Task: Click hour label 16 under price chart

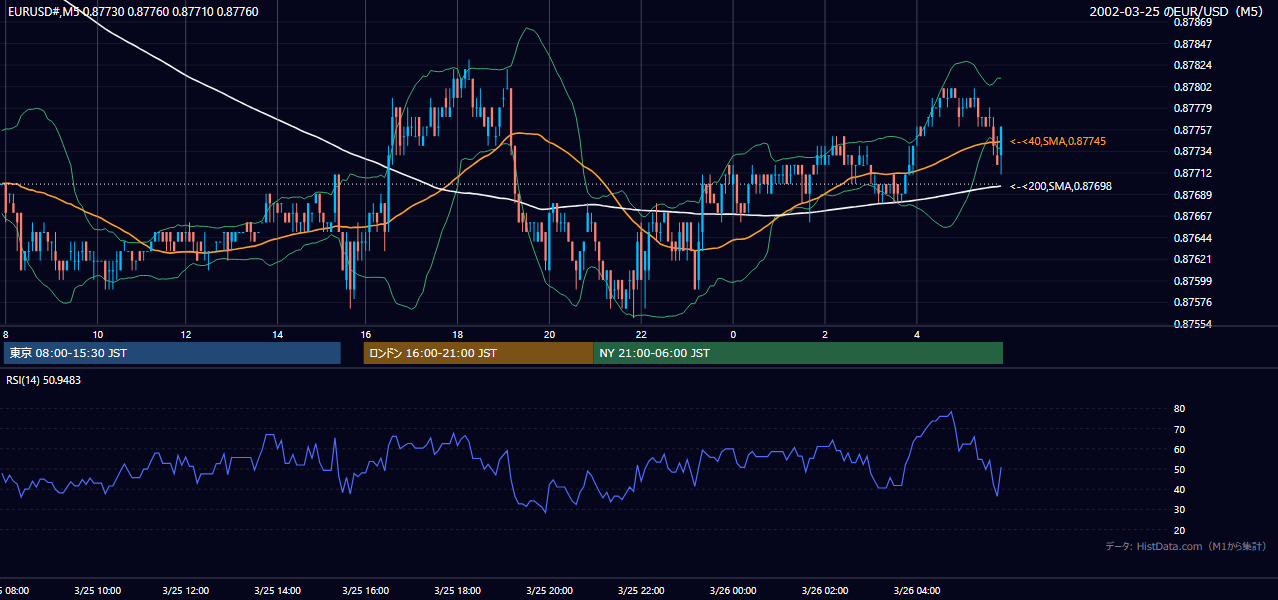Action: (x=366, y=334)
